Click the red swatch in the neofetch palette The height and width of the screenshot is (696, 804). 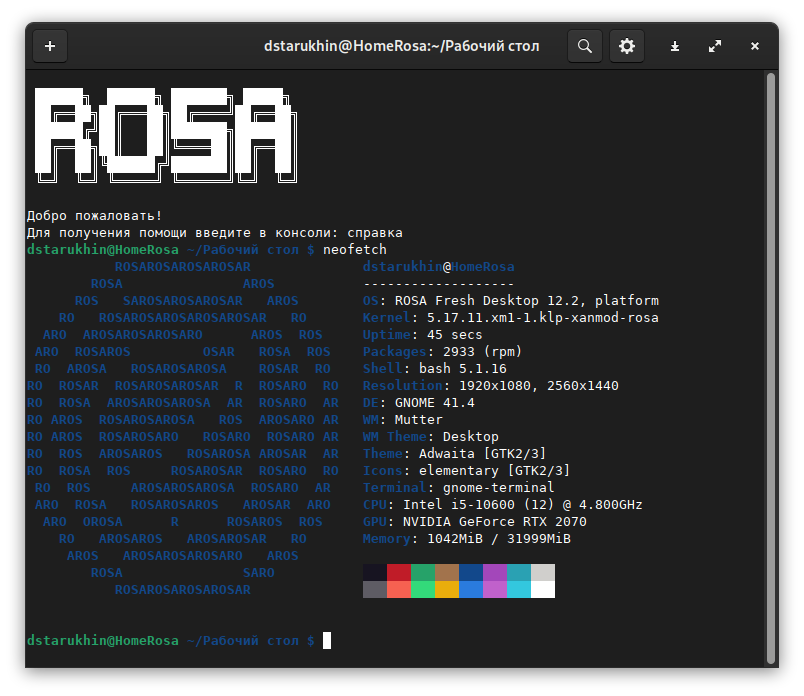point(399,572)
